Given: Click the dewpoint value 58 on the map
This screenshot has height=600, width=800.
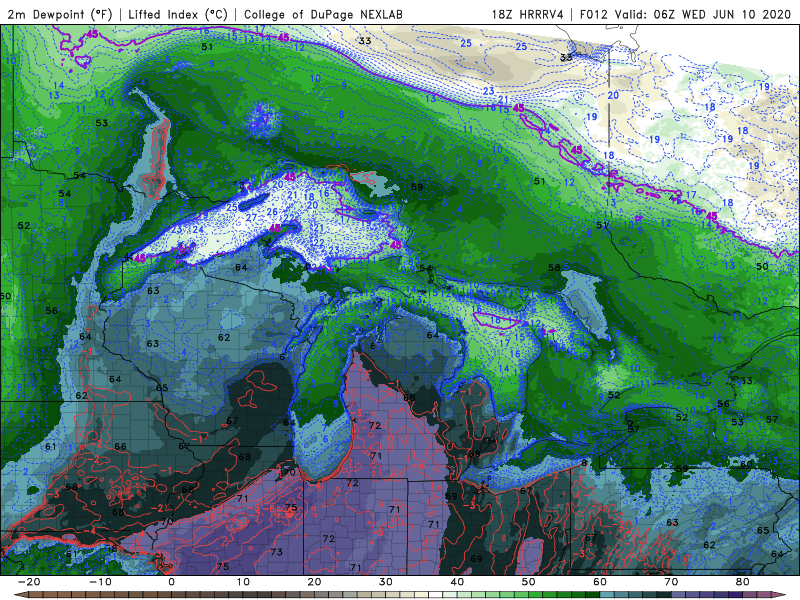Looking at the screenshot, I should click(554, 267).
